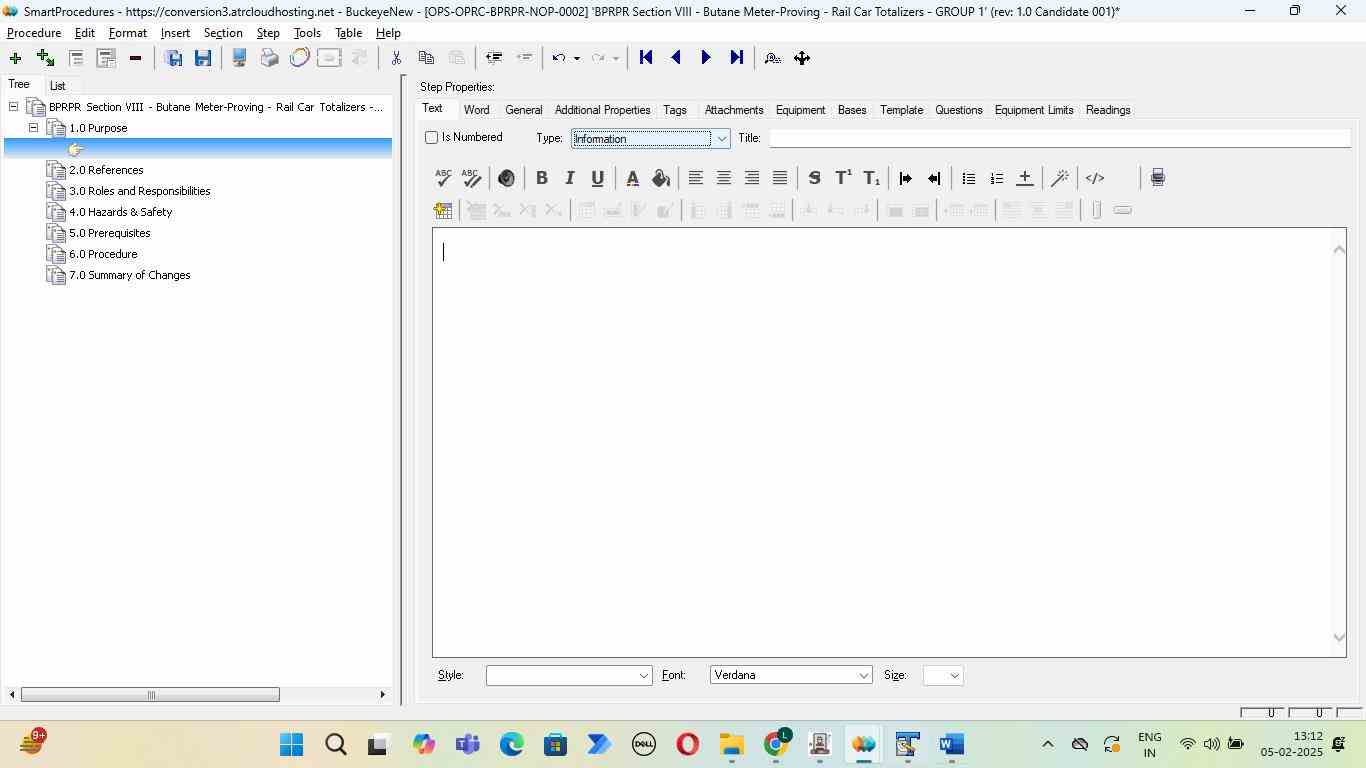The width and height of the screenshot is (1366, 768).
Task: Collapse the root BPRPR Section VIII node
Action: tap(13, 106)
